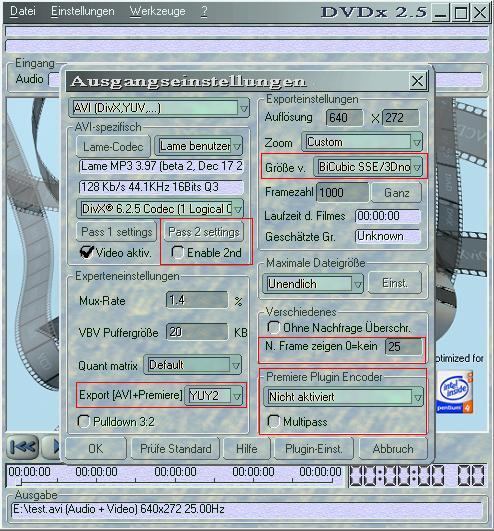
Task: Uncheck the Video aktiv. checkbox
Action: 87,252
